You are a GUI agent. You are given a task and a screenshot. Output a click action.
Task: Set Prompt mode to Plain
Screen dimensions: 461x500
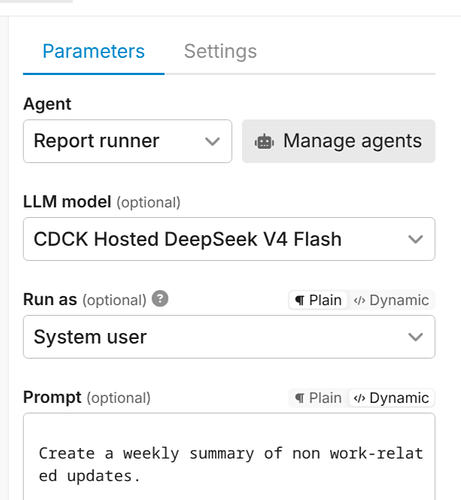click(x=318, y=398)
